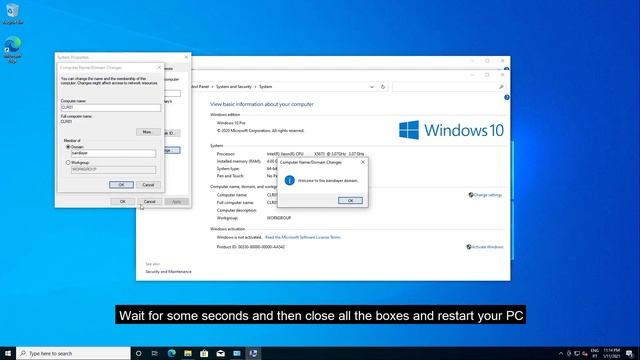
Task: Select the Microsoft Edge desktop shortcut
Action: click(13, 49)
